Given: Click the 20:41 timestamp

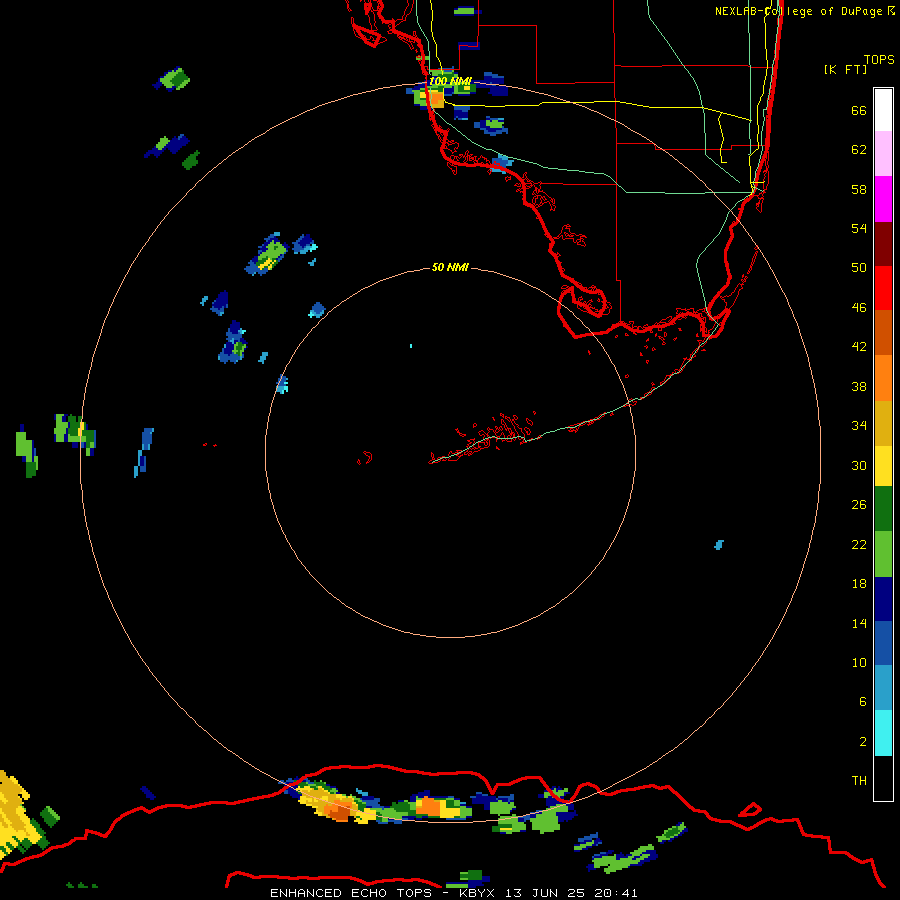Looking at the screenshot, I should [616, 893].
